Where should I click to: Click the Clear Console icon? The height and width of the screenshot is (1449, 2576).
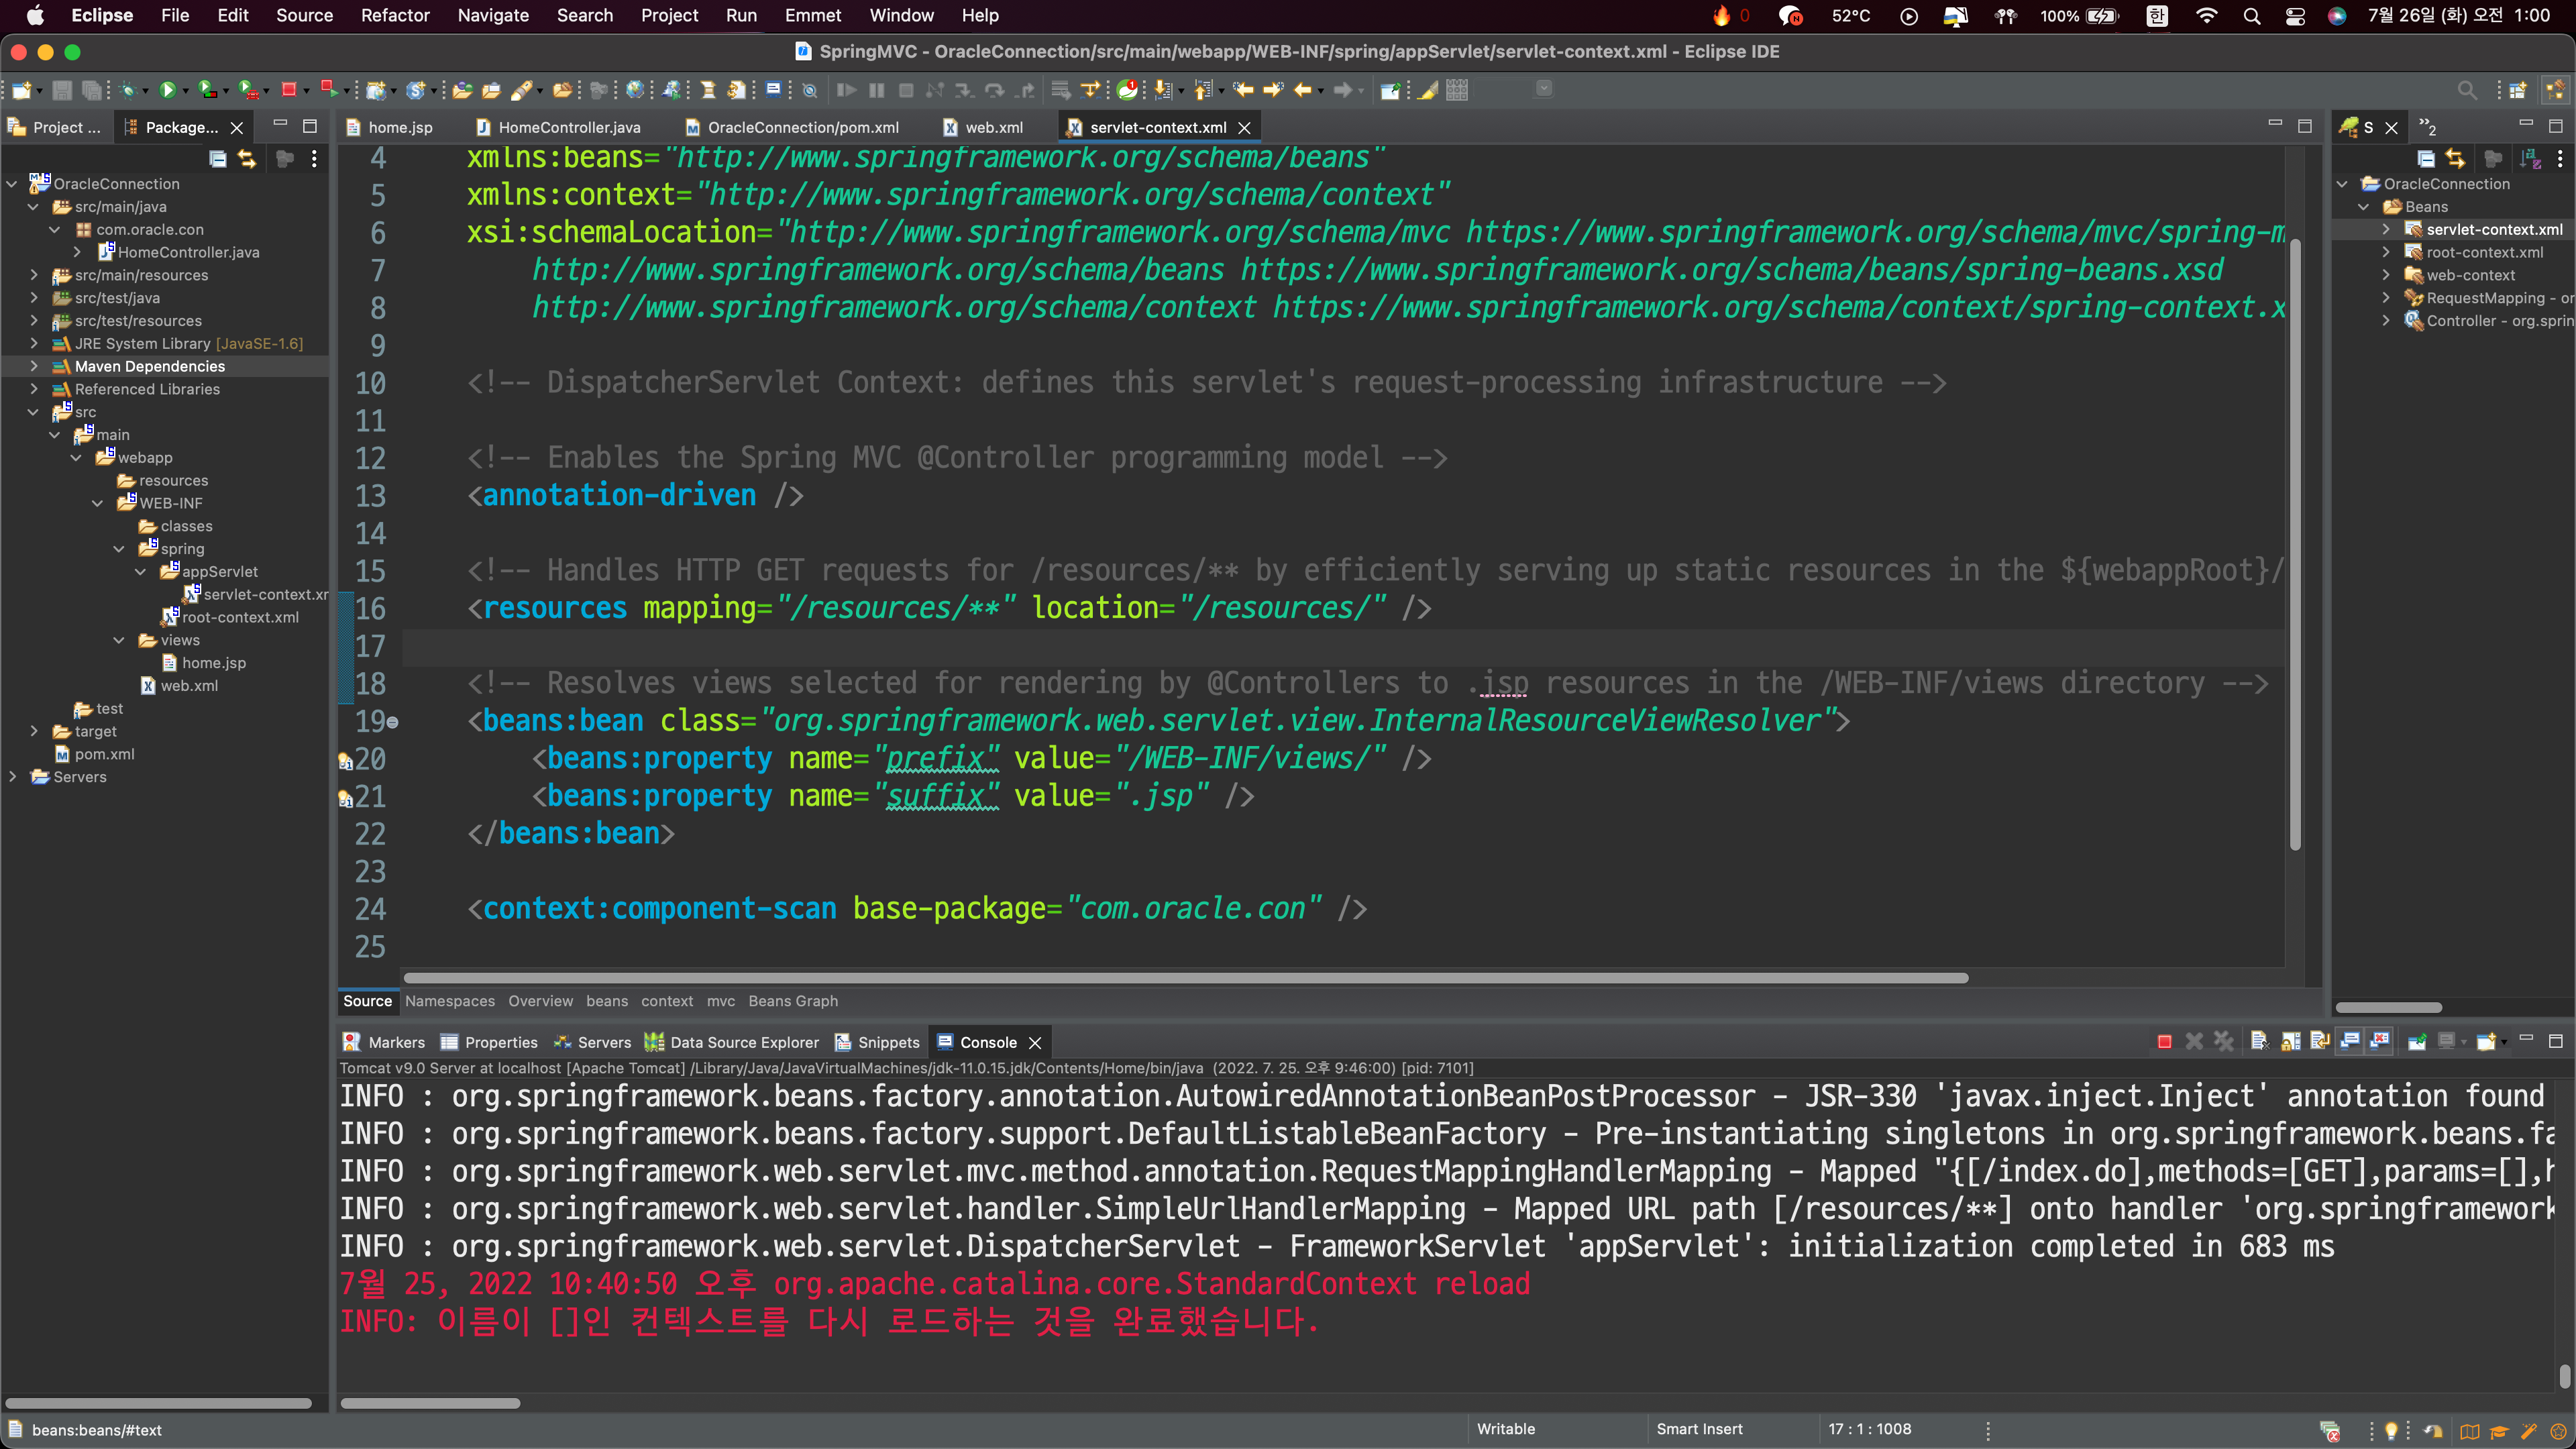pos(2259,1042)
